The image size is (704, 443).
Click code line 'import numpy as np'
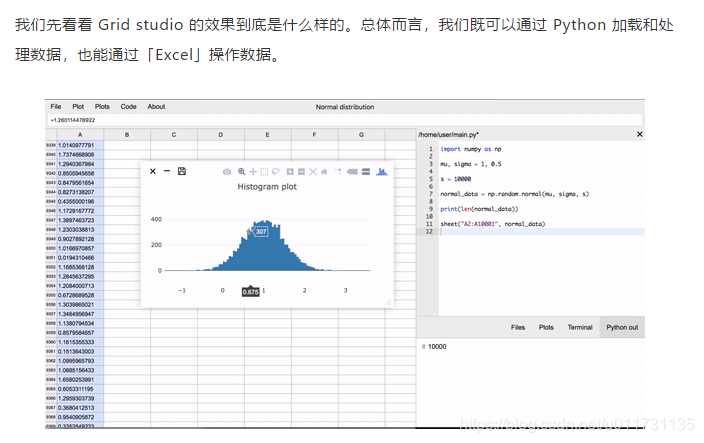[471, 149]
